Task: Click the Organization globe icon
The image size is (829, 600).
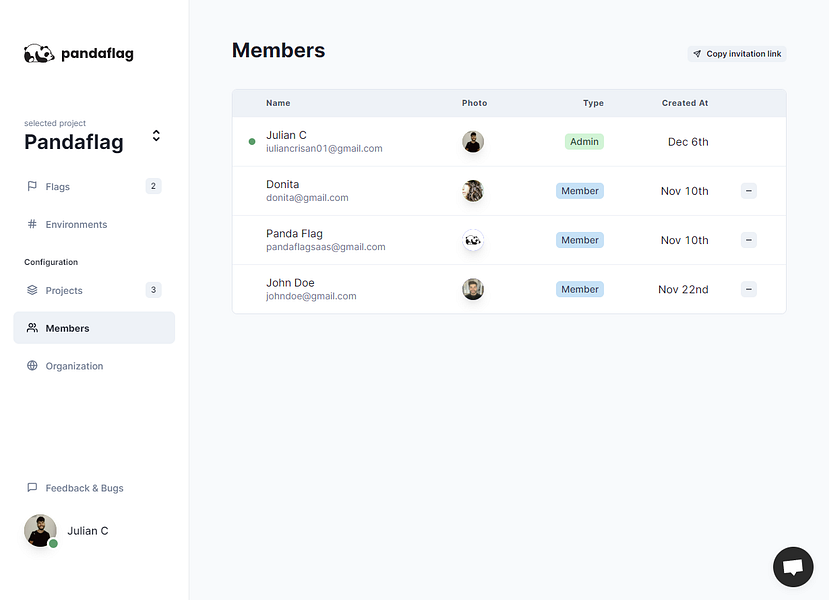Action: 32,366
